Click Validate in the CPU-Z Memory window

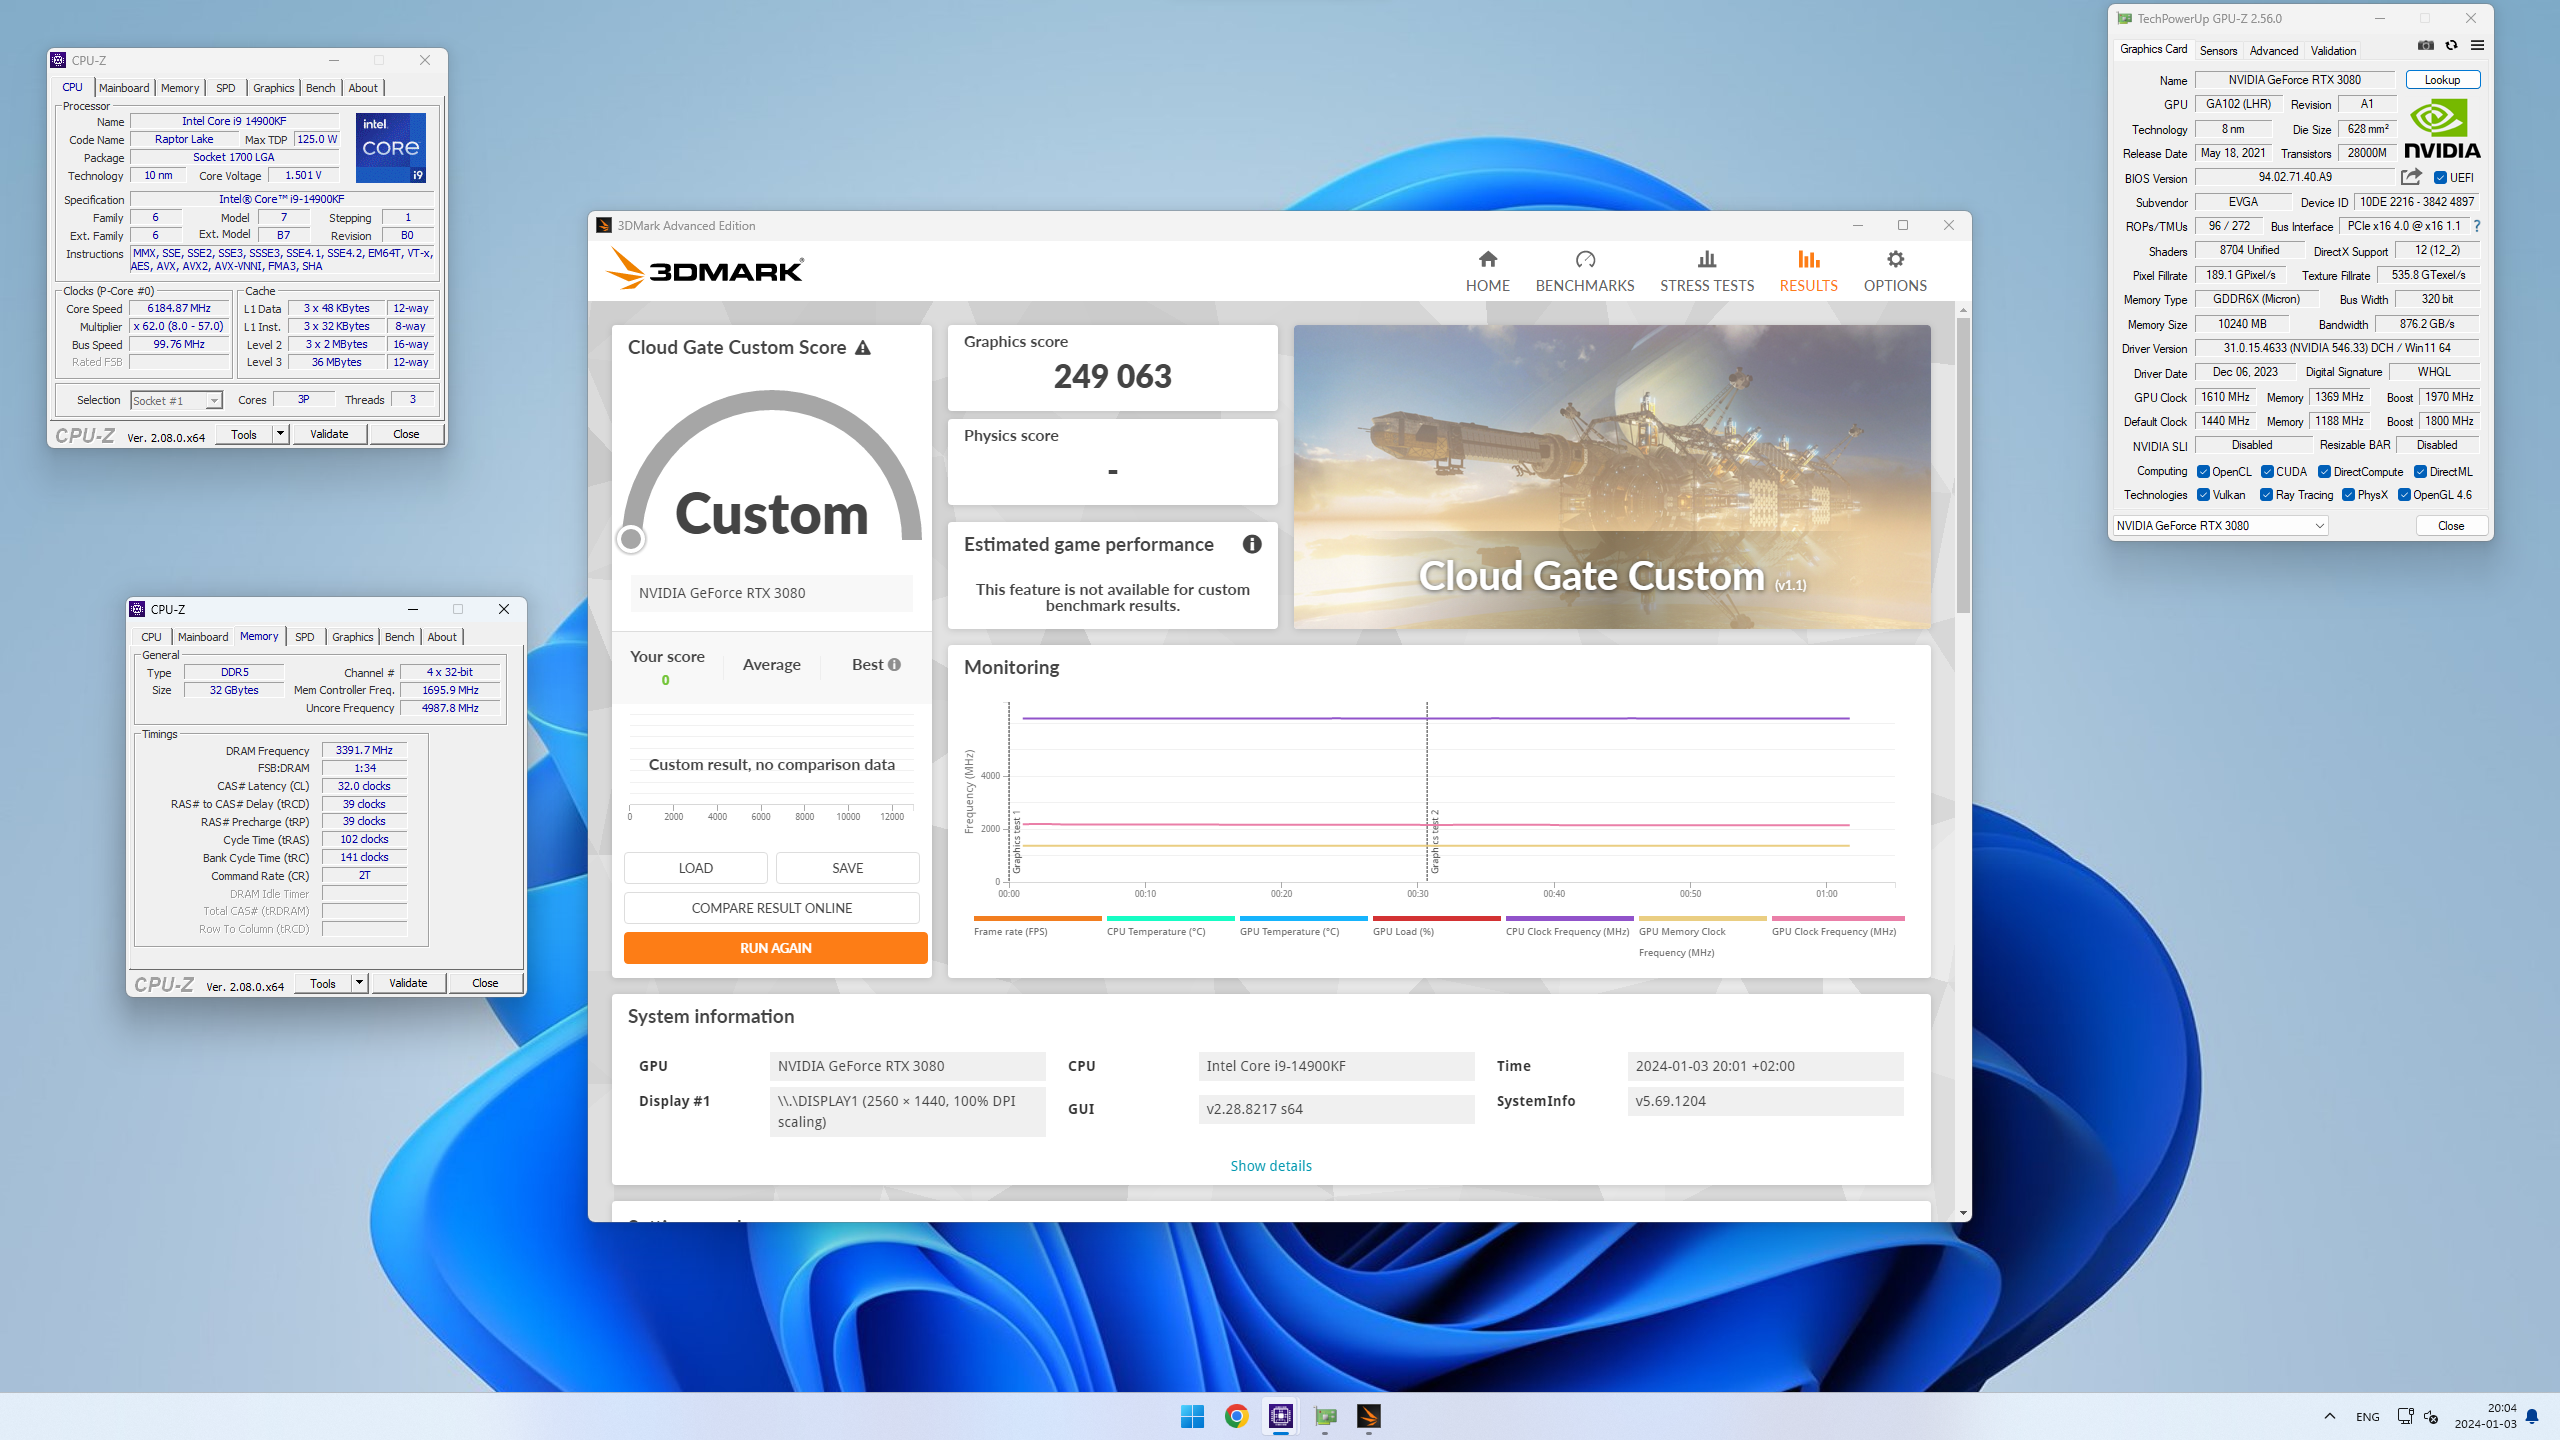tap(407, 983)
